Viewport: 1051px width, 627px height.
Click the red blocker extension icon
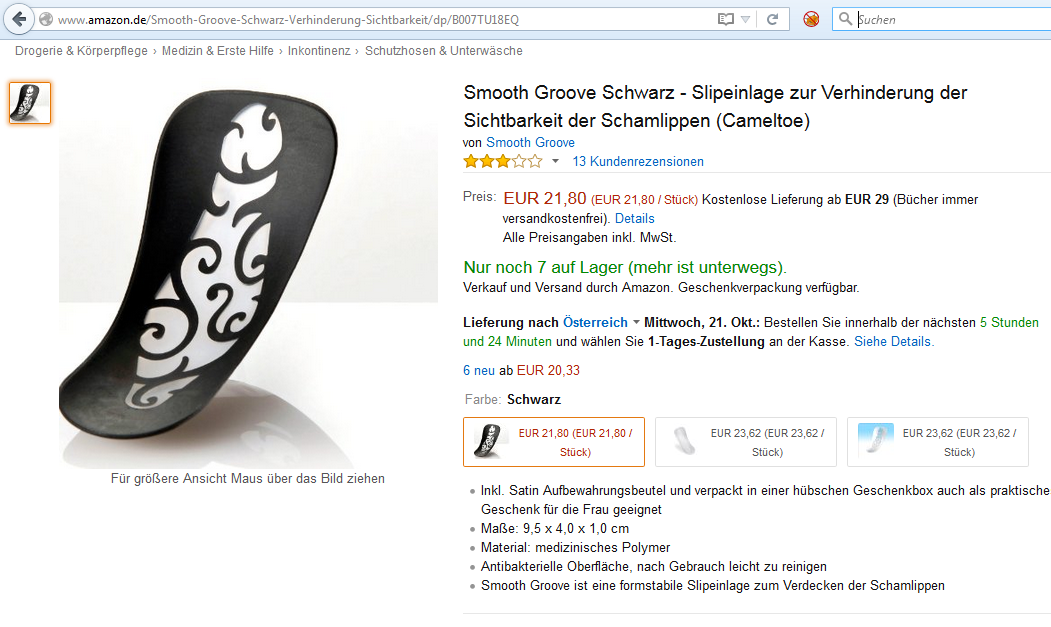point(811,19)
